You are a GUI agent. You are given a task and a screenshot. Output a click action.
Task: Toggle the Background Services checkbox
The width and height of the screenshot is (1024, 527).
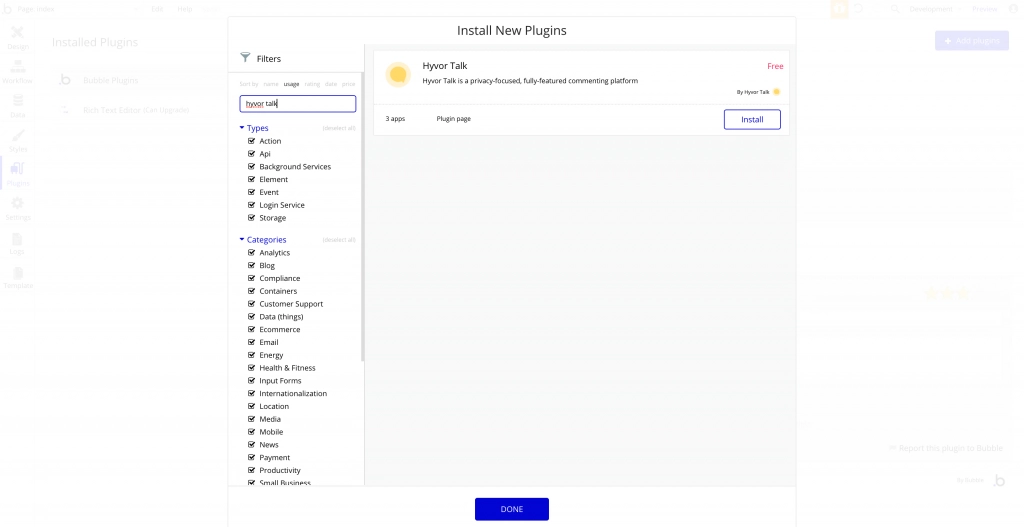[x=251, y=166]
